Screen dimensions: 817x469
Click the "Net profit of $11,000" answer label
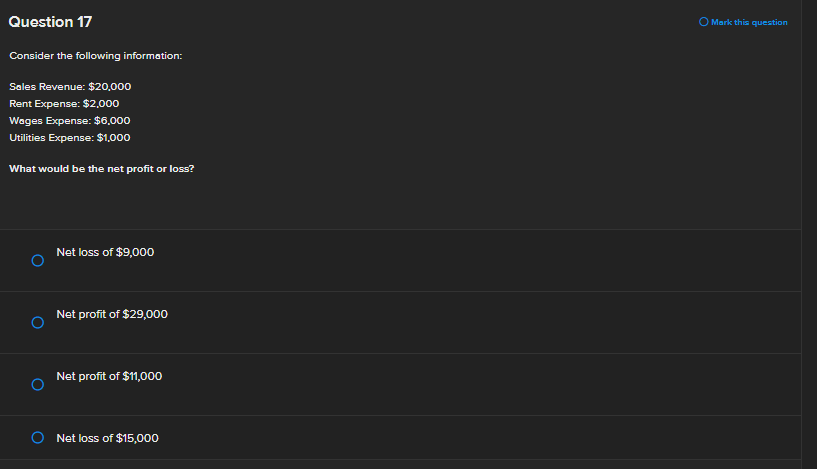[109, 376]
